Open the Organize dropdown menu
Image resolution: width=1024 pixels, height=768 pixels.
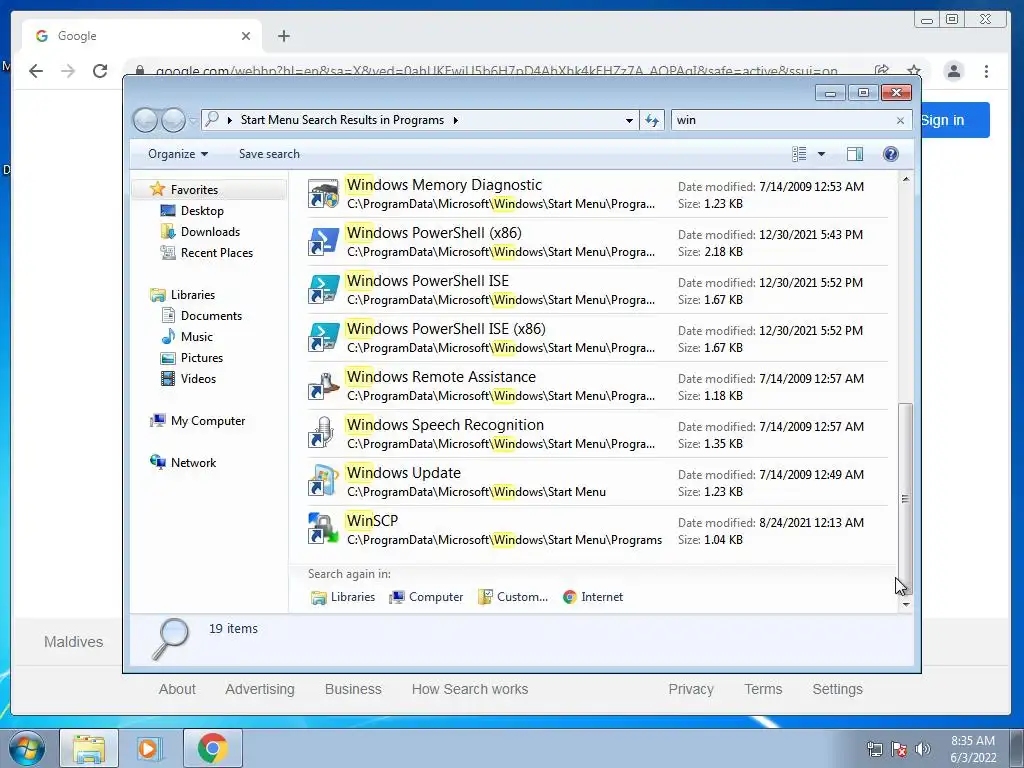178,154
